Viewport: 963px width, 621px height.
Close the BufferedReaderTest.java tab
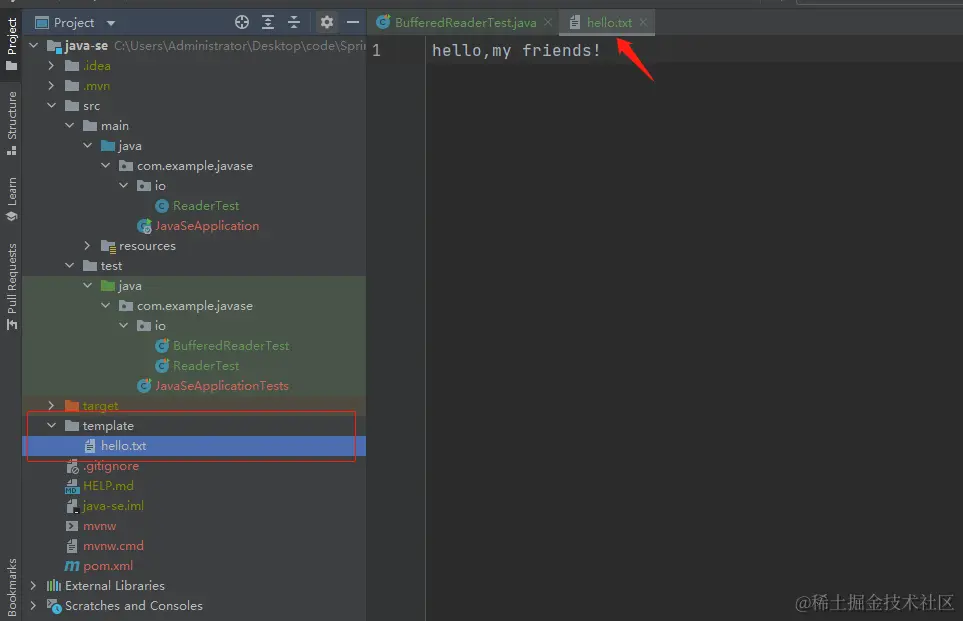click(548, 22)
